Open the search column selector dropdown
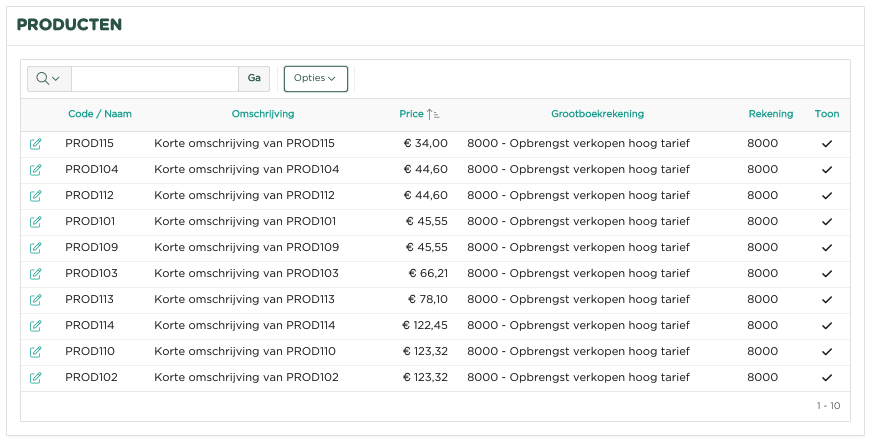The image size is (872, 444). pos(48,79)
